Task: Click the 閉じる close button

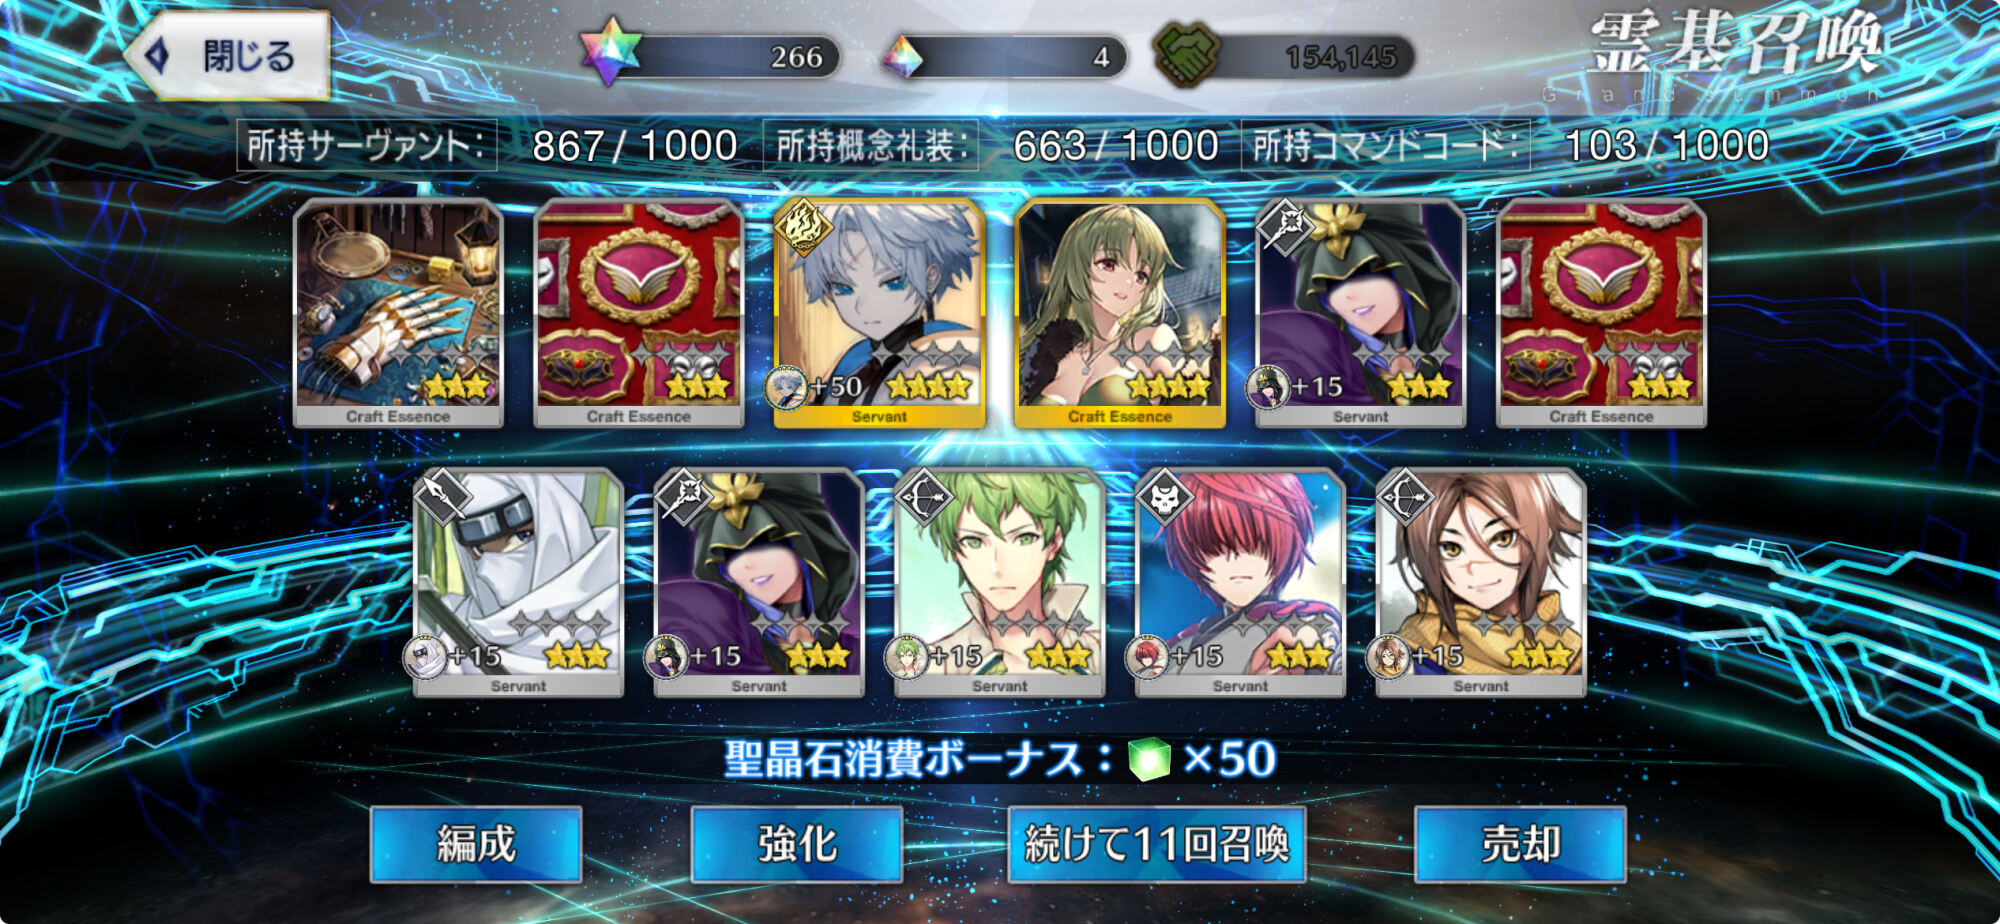Action: tap(228, 55)
